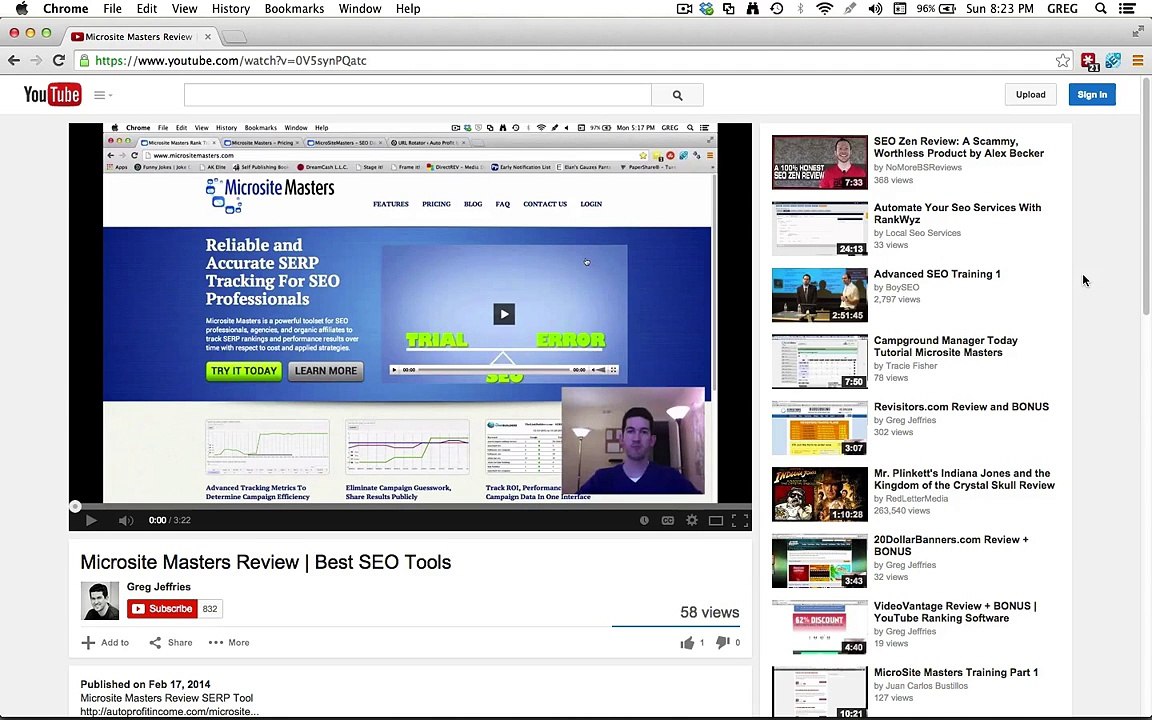Open a new tab in Chrome

[234, 37]
